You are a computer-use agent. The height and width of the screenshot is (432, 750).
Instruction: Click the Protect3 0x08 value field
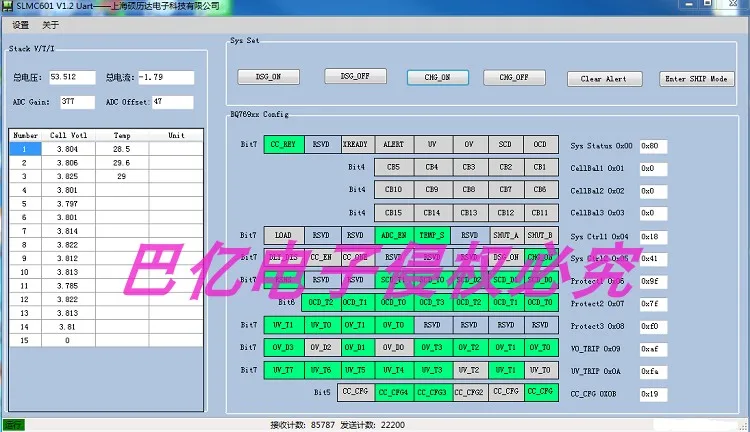(x=653, y=327)
